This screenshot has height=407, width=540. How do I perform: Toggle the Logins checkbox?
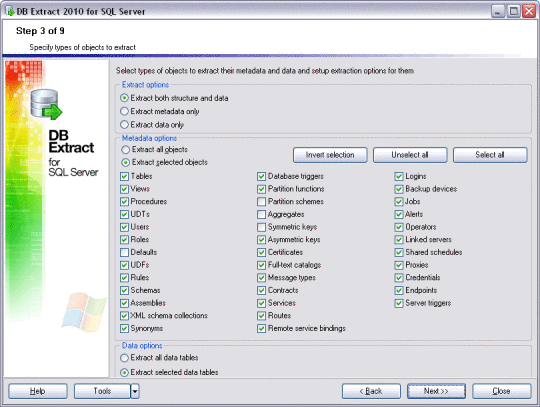[x=399, y=177]
